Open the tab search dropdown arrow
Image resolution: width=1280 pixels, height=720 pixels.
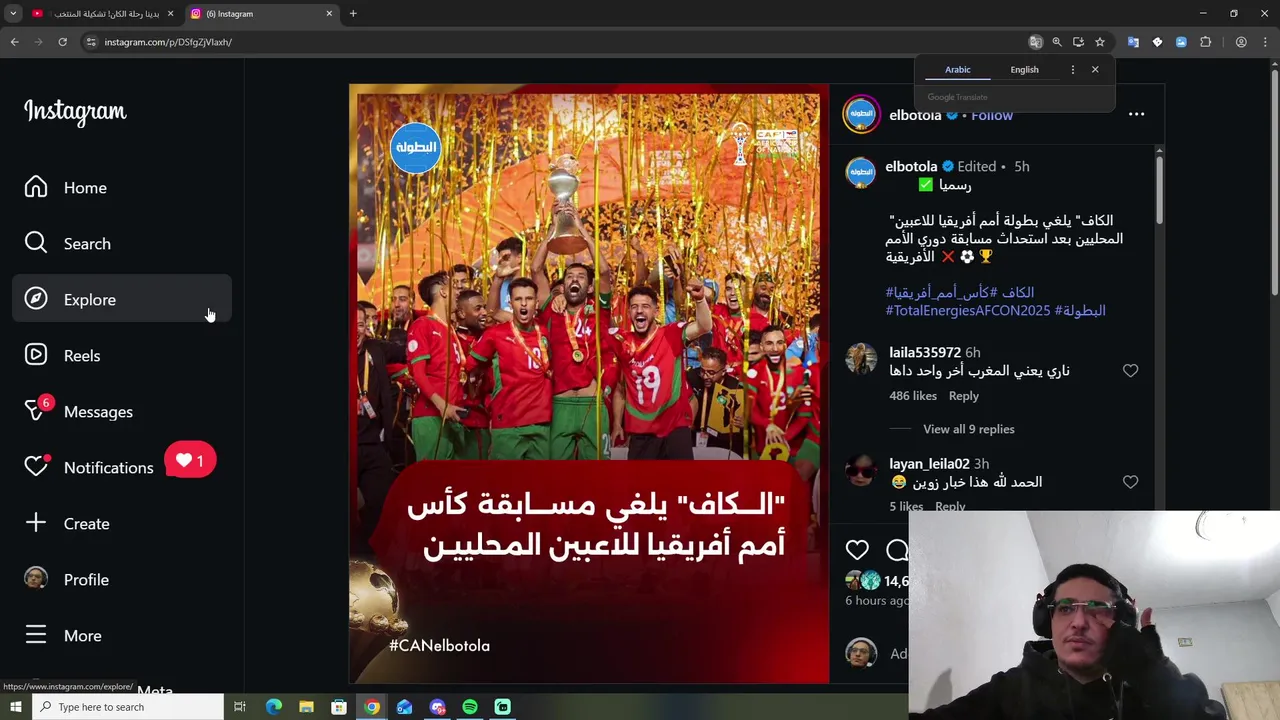point(13,14)
